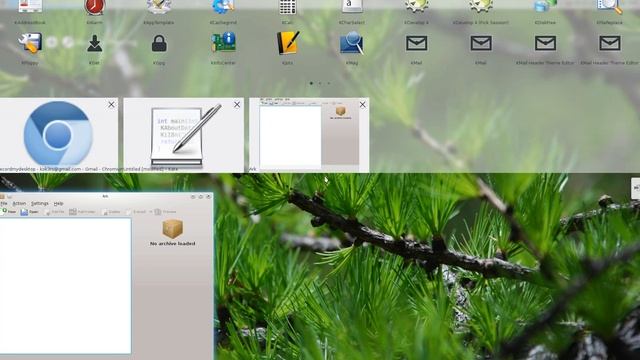Click Preview in Ark toolbar

(165, 212)
